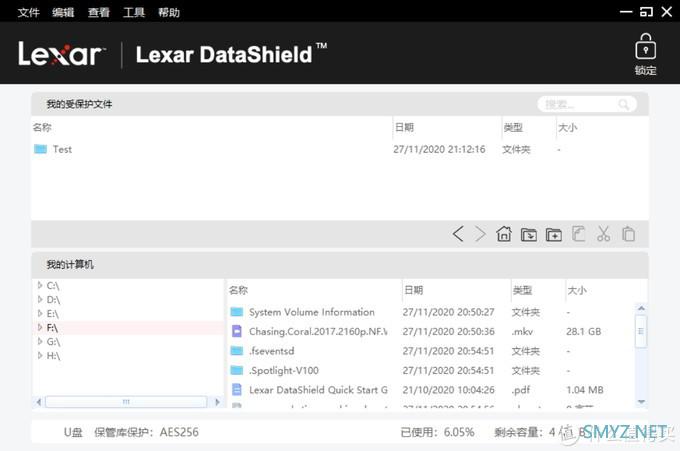The height and width of the screenshot is (451, 680).
Task: Click the drive tree scroll right arrow
Action: (217, 402)
